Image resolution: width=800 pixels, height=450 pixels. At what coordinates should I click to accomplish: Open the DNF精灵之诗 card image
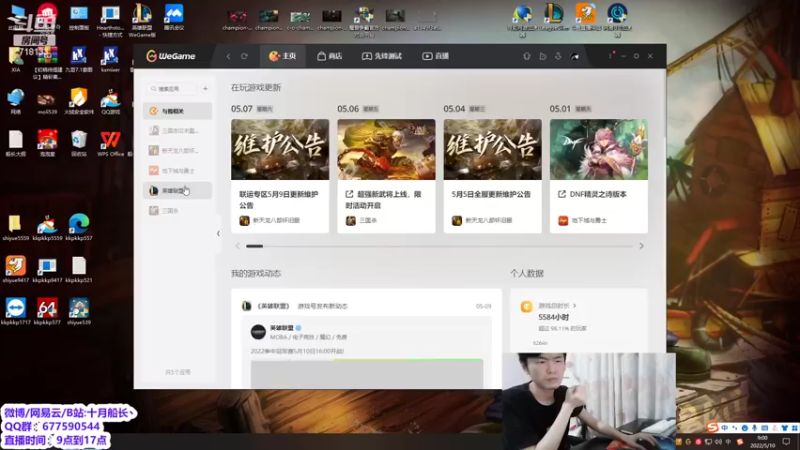pos(598,149)
